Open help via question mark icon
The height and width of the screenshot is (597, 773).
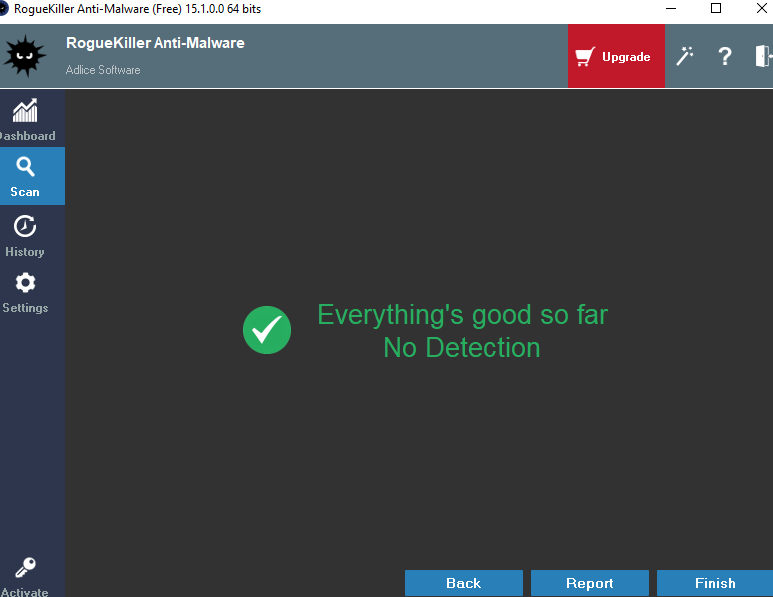point(724,56)
